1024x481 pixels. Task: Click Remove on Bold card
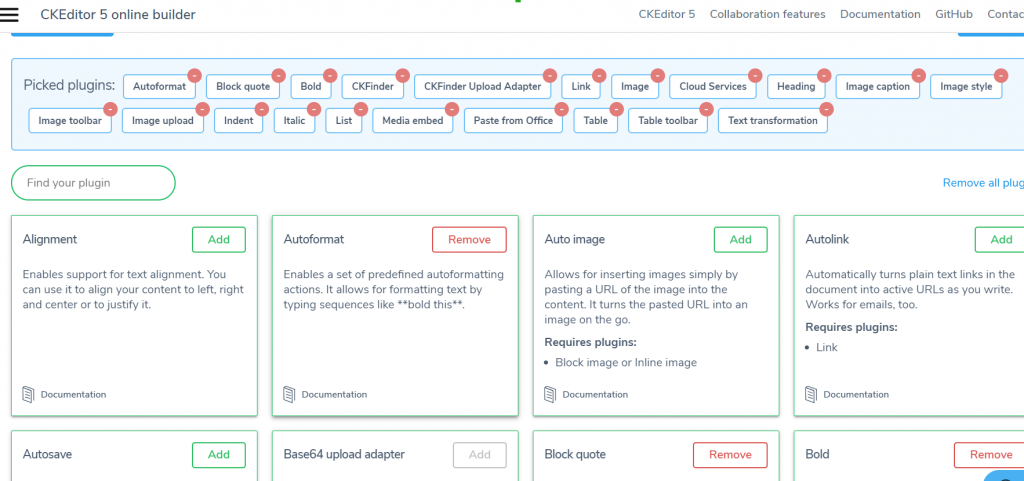click(990, 455)
